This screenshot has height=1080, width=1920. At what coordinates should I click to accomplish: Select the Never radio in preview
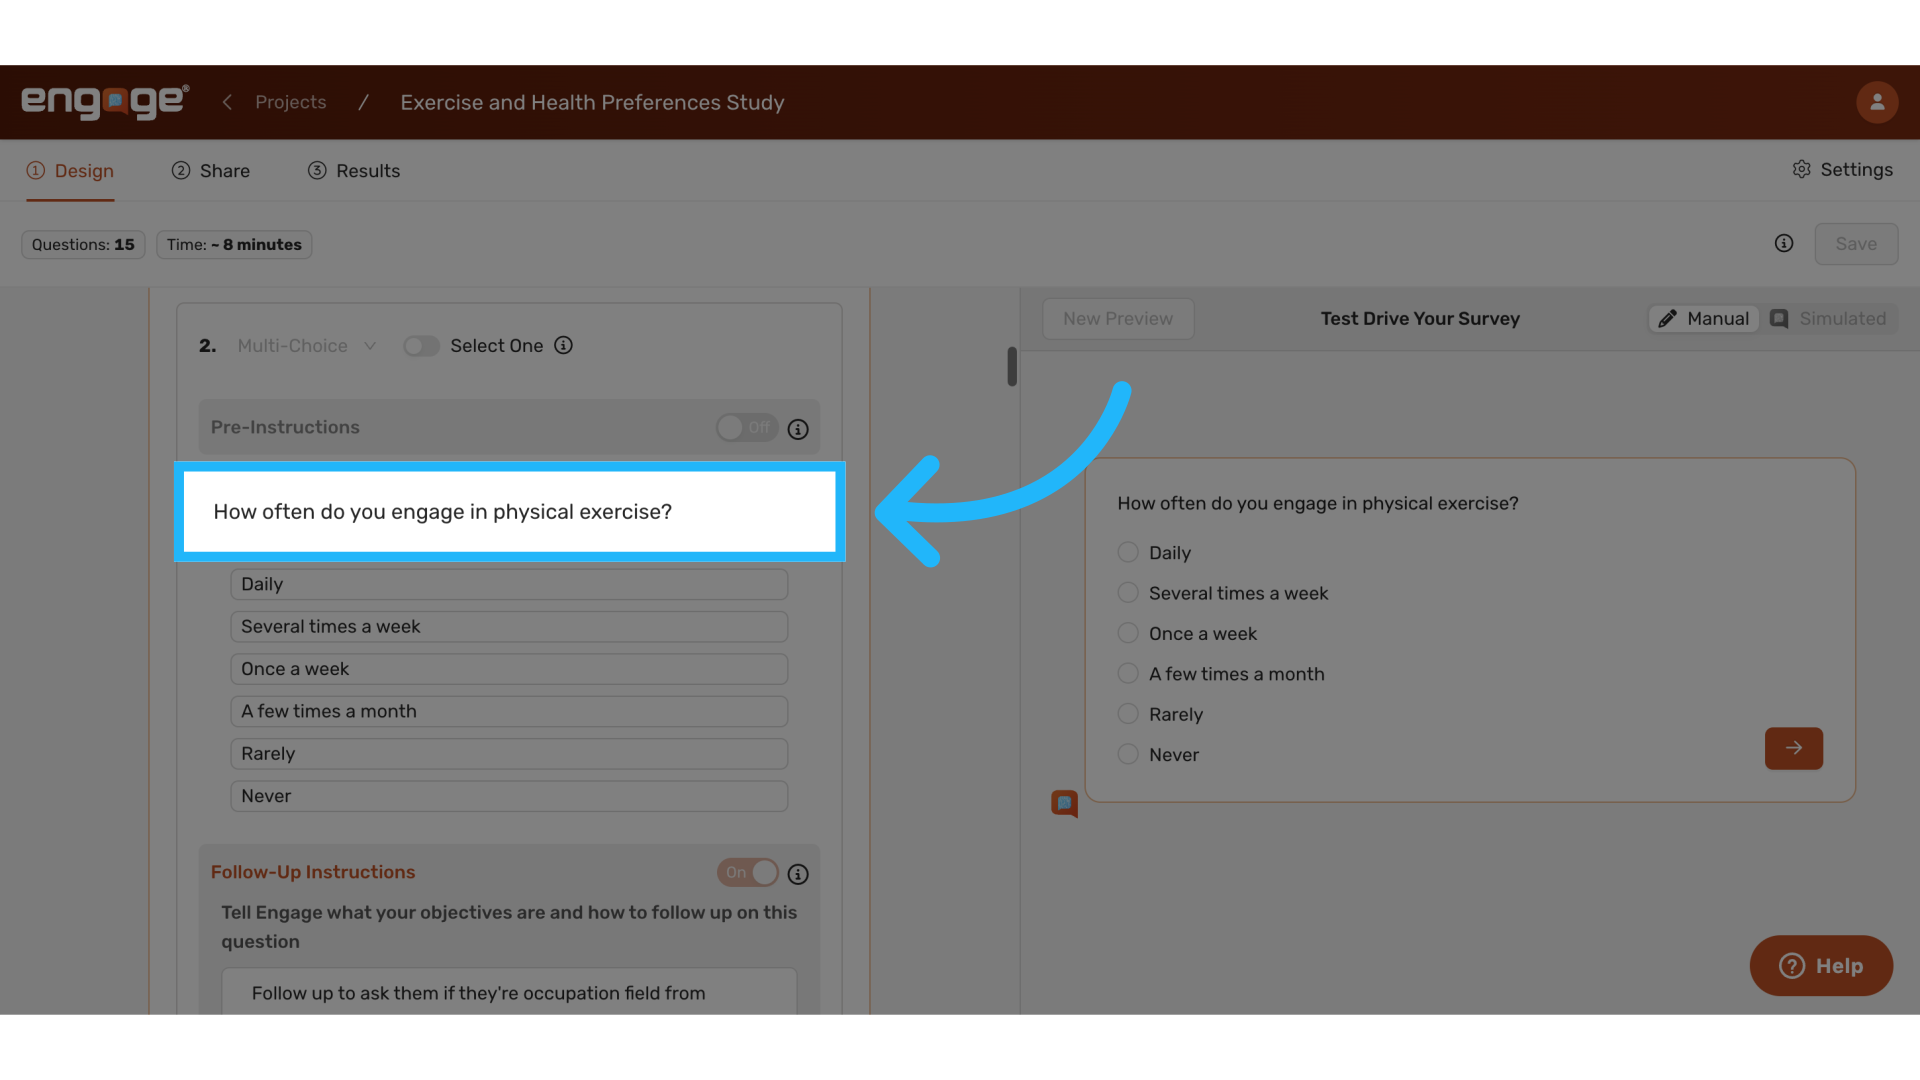coord(1128,754)
